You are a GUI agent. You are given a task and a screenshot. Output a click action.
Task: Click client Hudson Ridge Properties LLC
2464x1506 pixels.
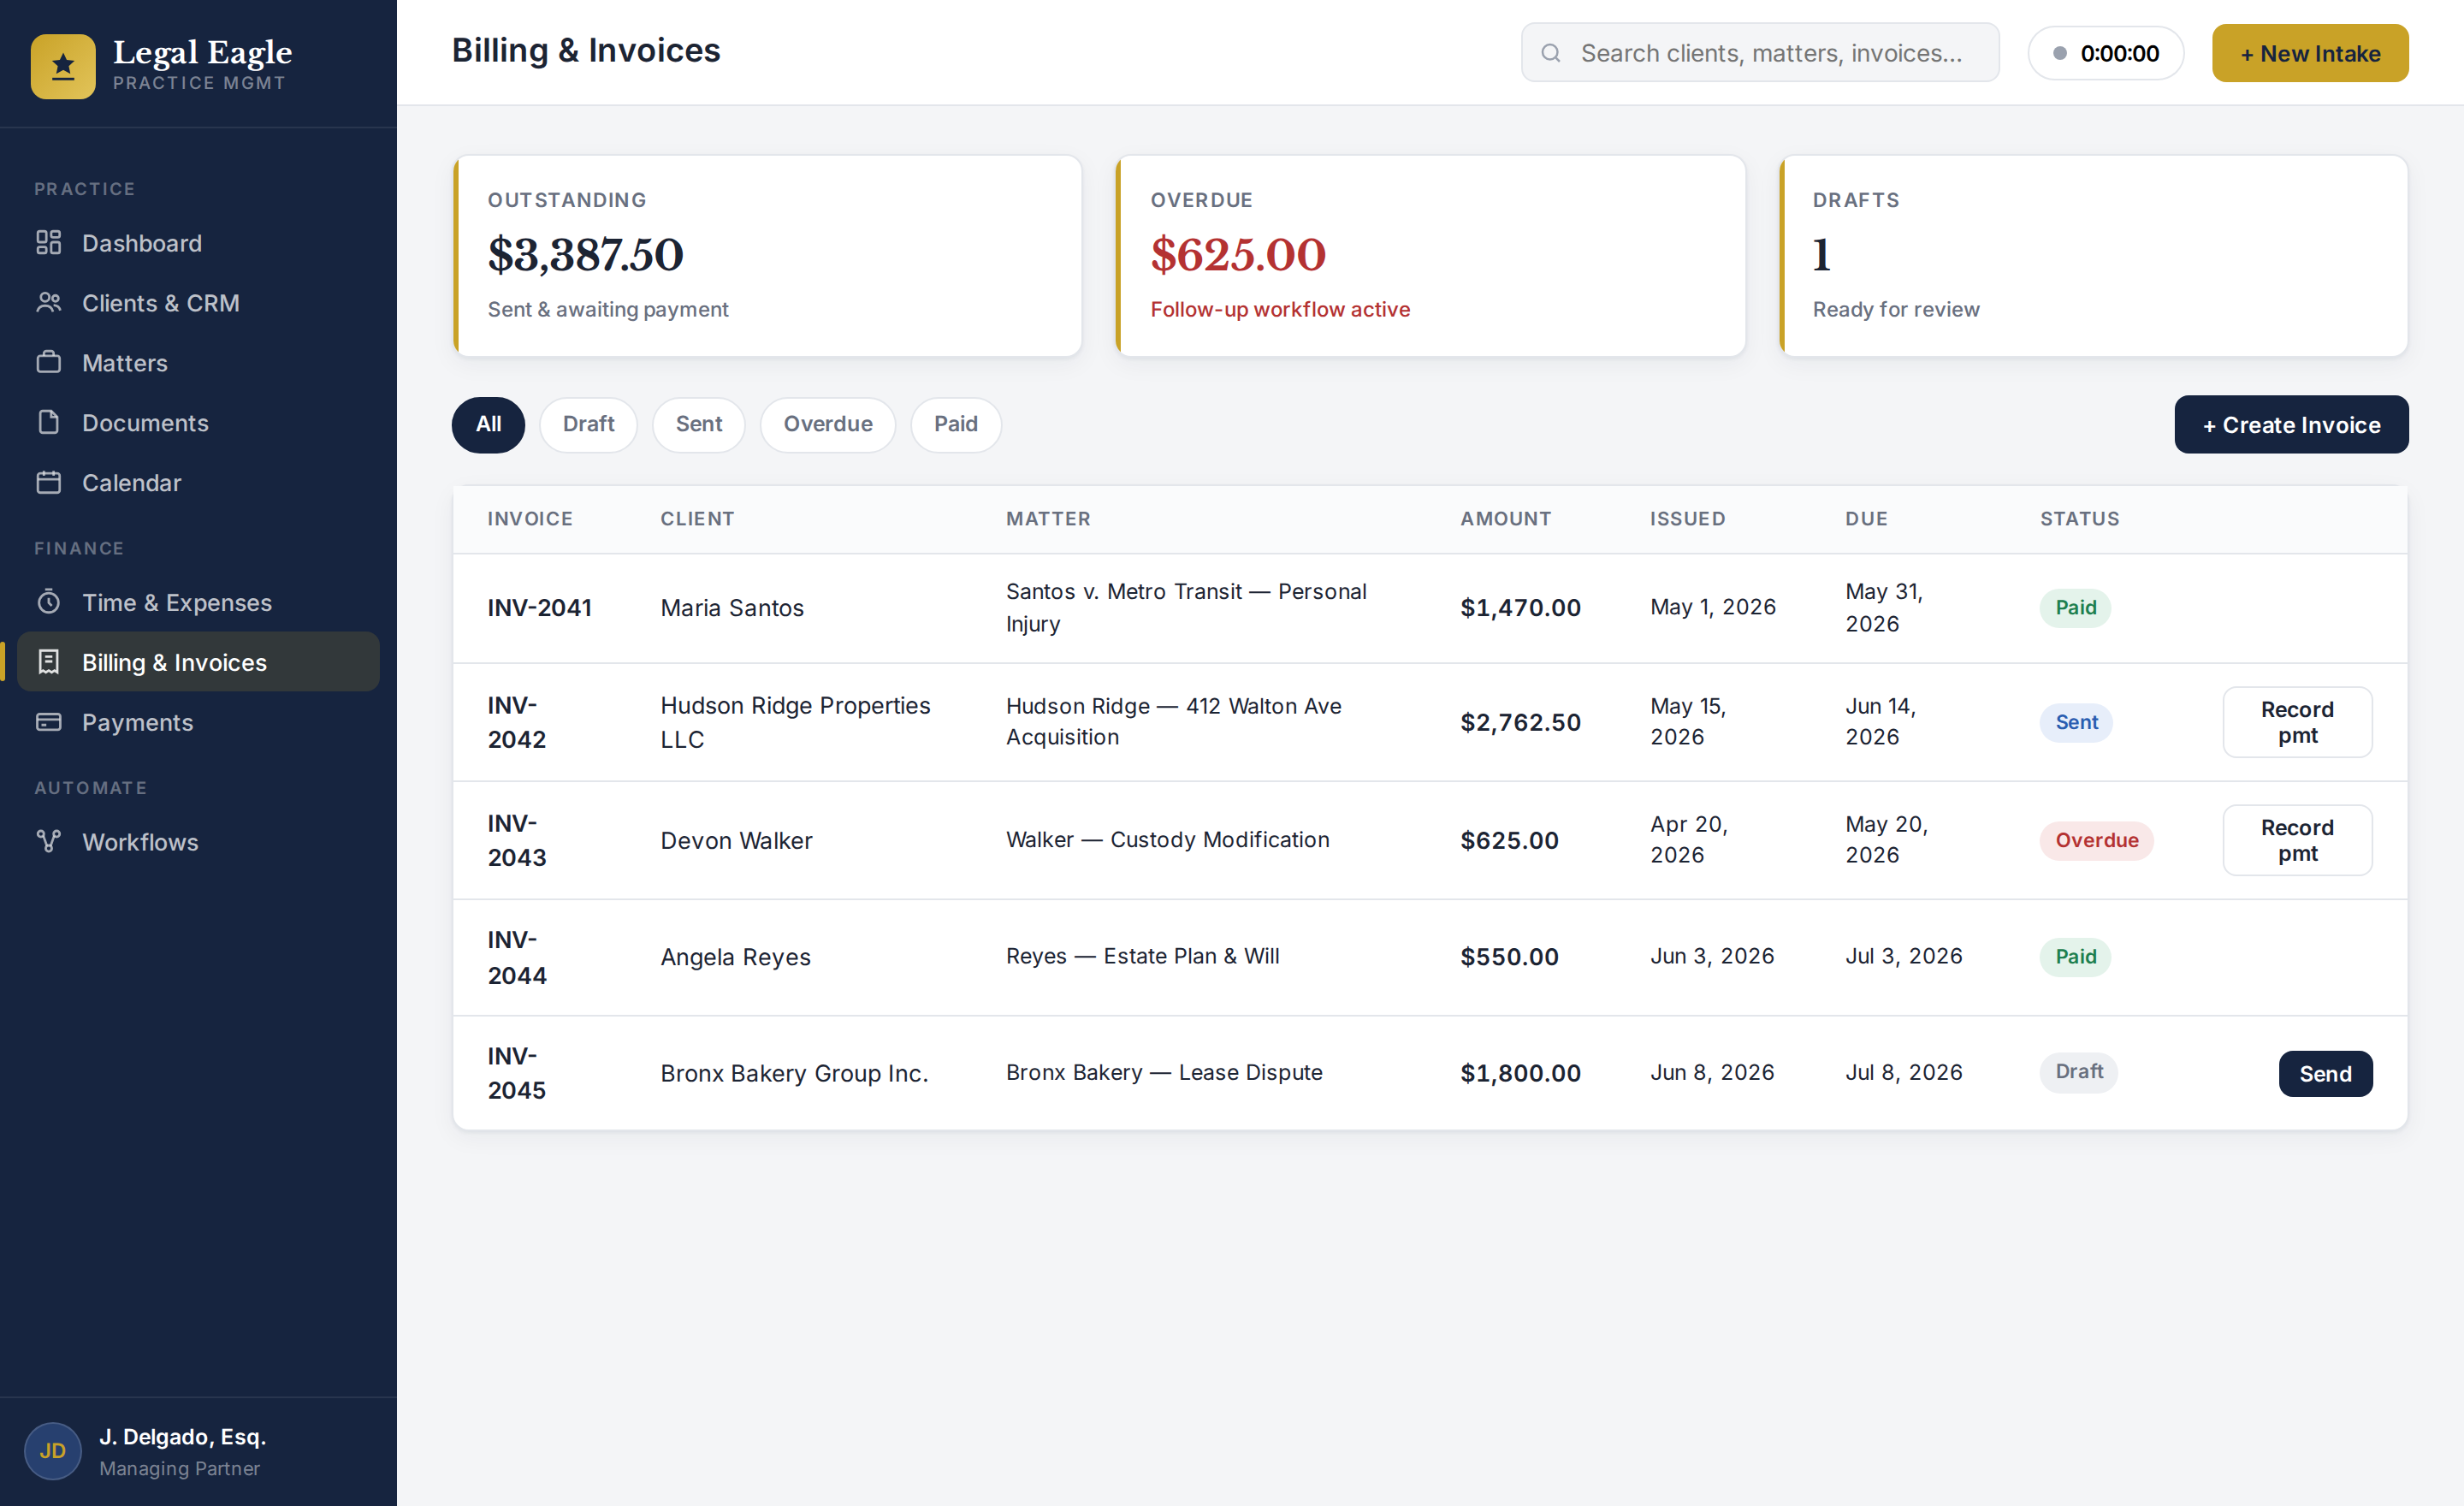coord(795,722)
